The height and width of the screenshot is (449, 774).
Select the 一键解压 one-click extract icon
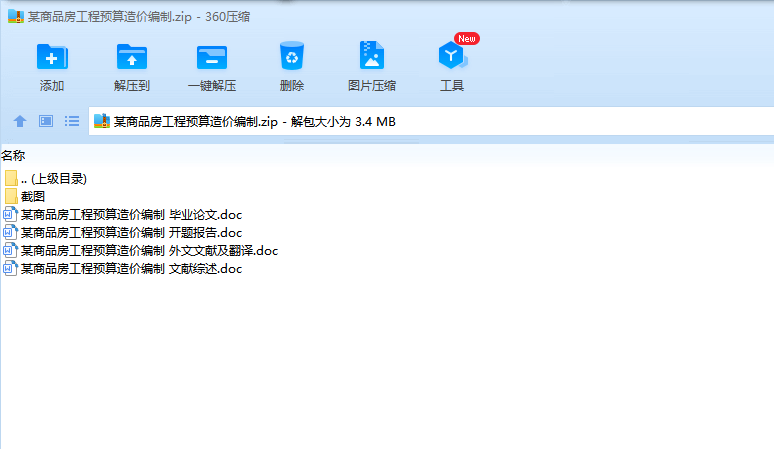tap(212, 58)
